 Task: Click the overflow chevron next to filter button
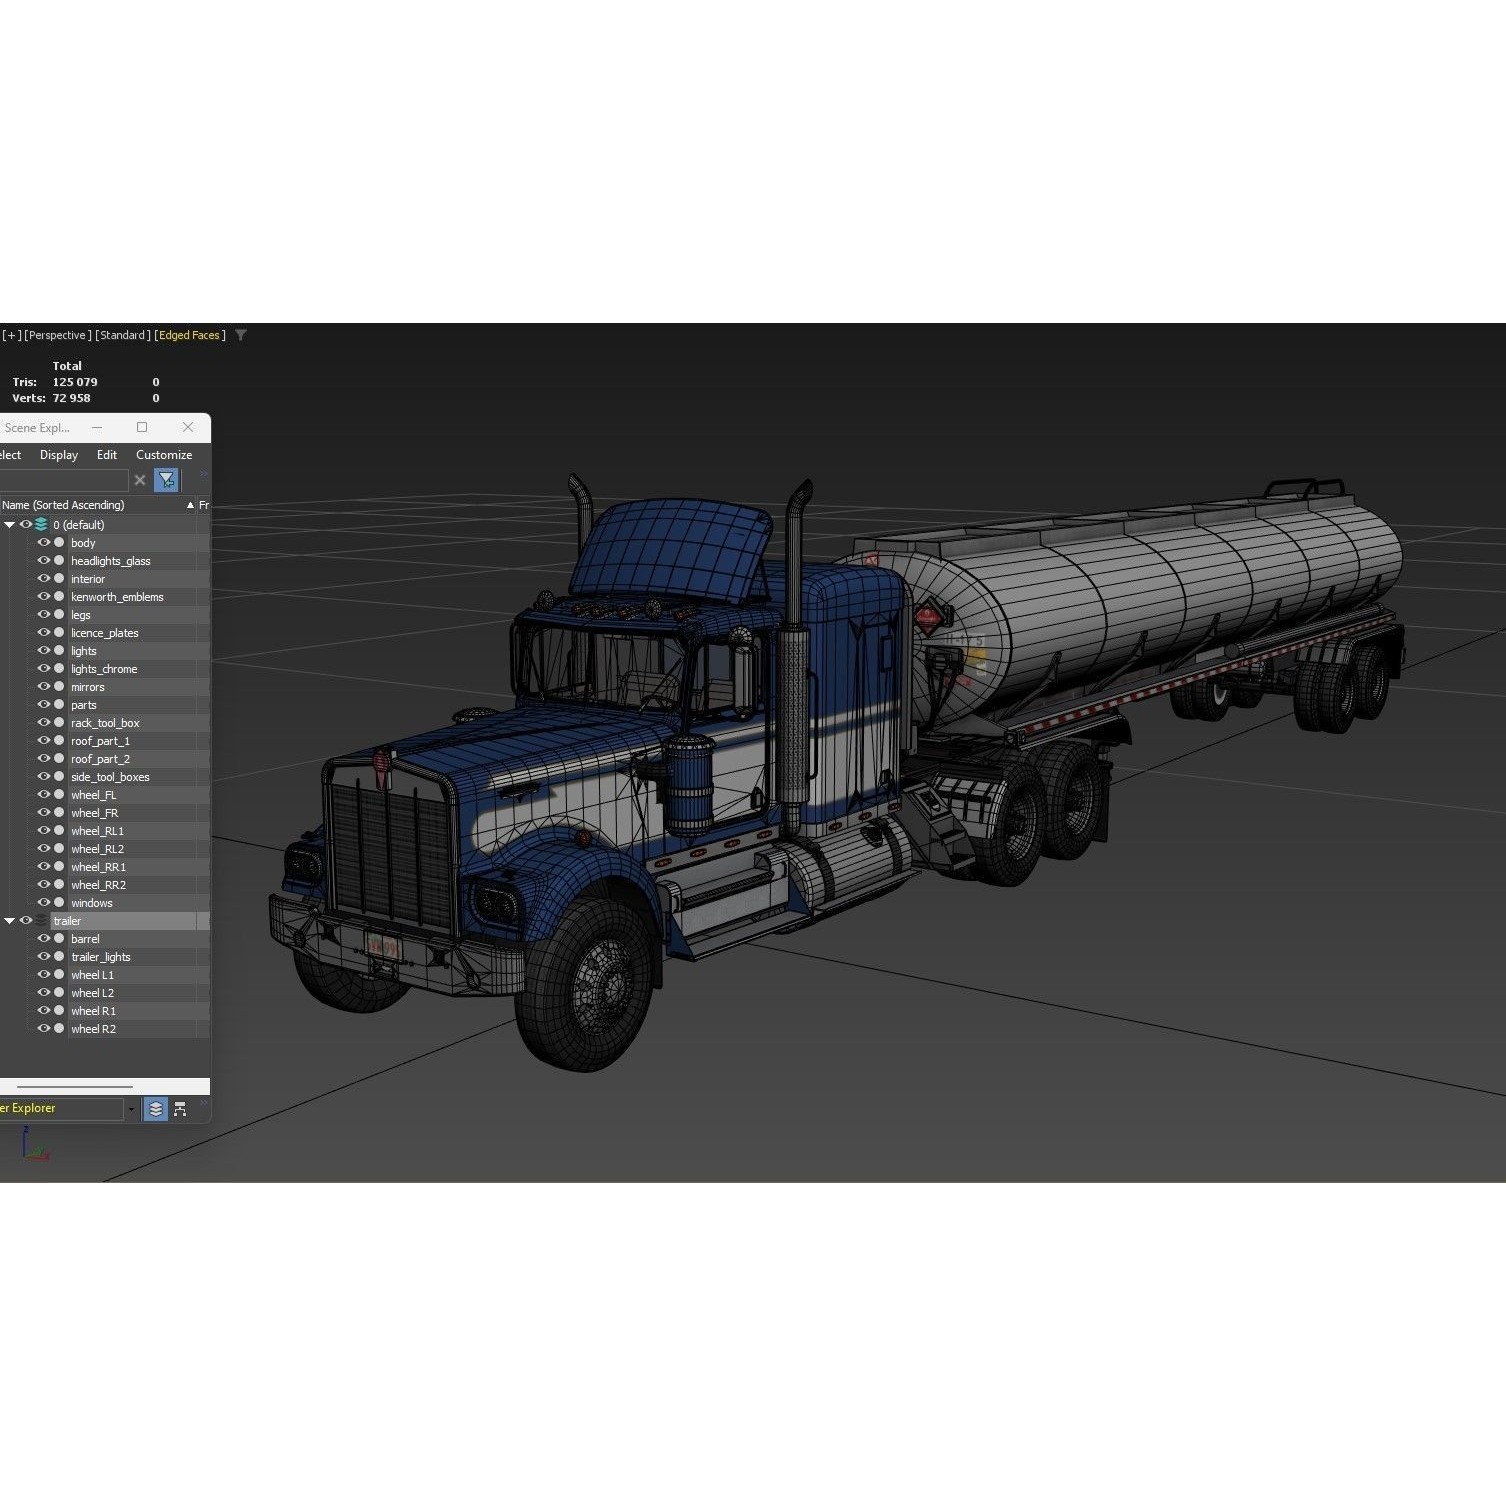click(x=202, y=473)
